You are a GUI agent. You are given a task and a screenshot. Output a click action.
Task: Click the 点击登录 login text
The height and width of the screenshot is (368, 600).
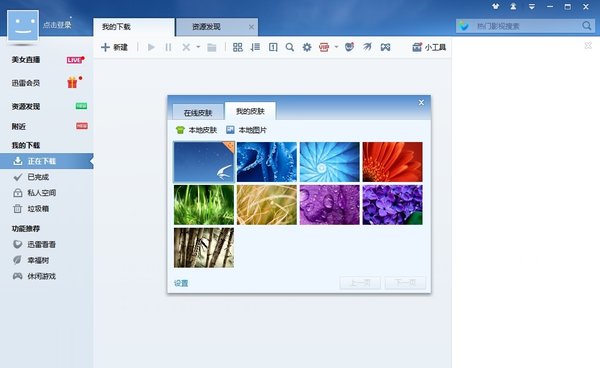(x=57, y=25)
